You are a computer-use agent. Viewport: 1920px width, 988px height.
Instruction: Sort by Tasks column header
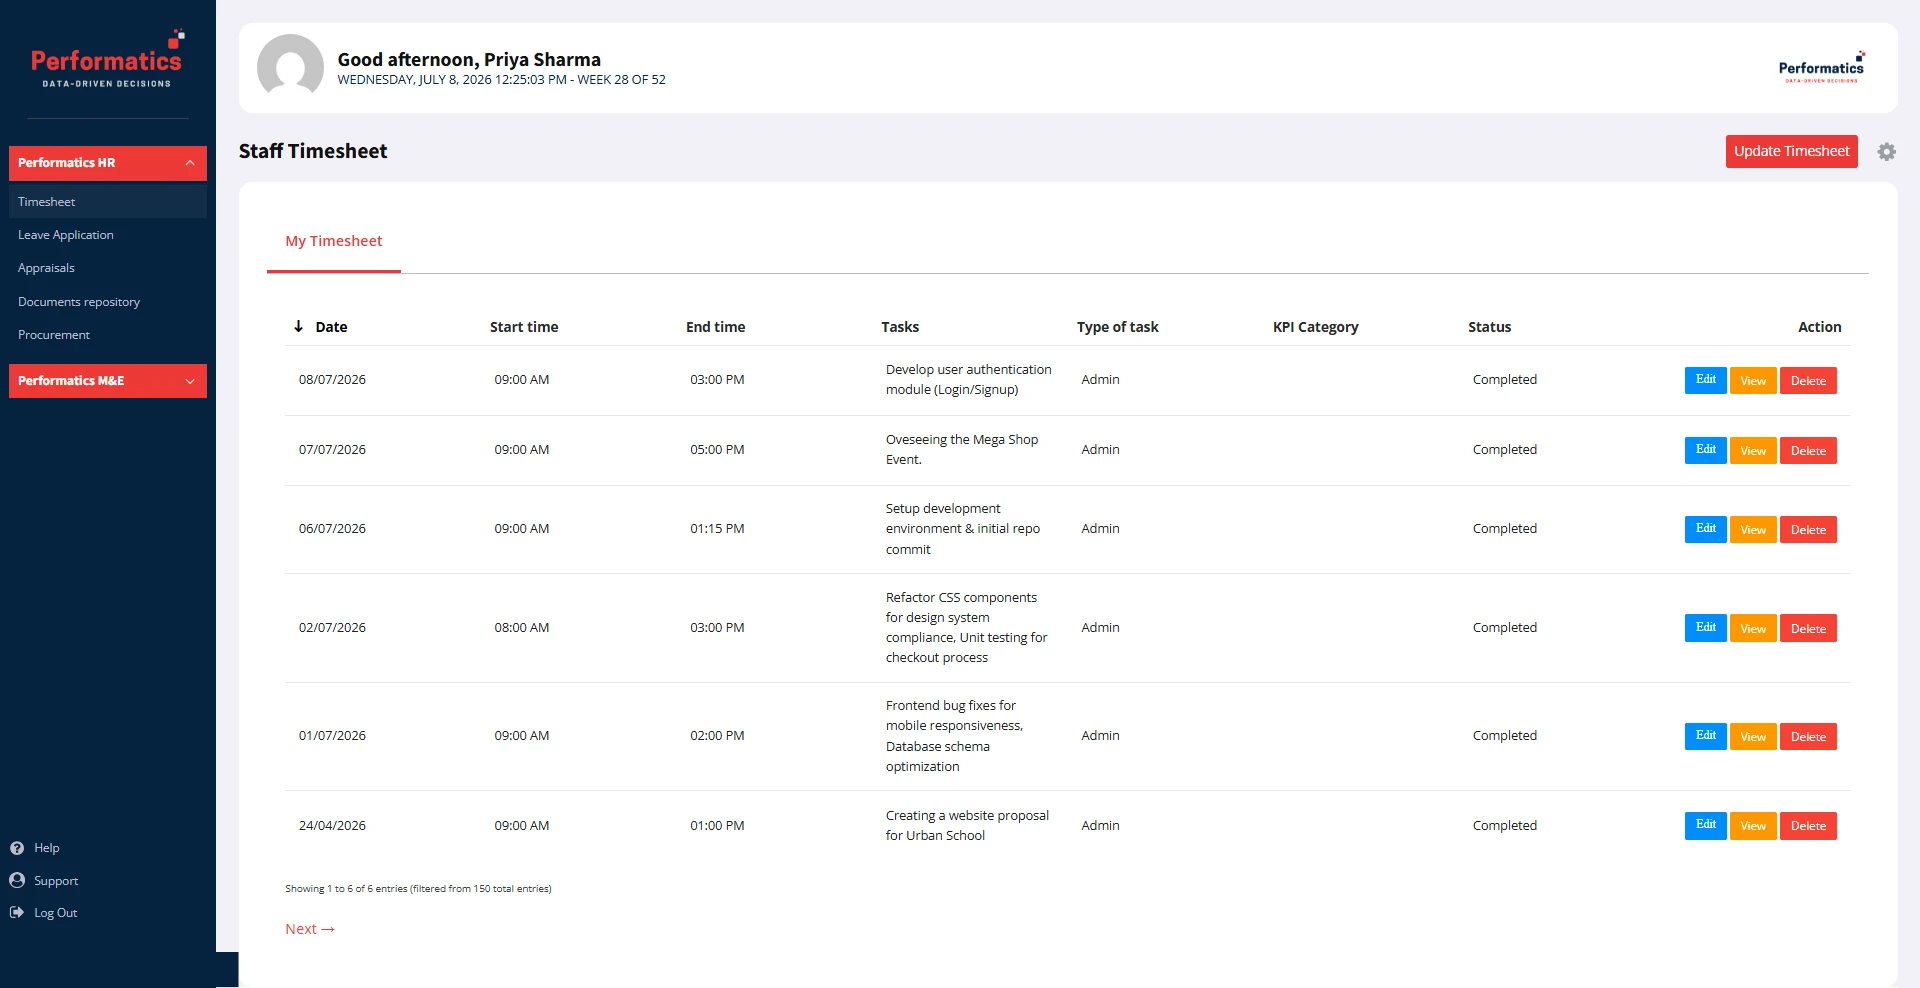click(900, 327)
